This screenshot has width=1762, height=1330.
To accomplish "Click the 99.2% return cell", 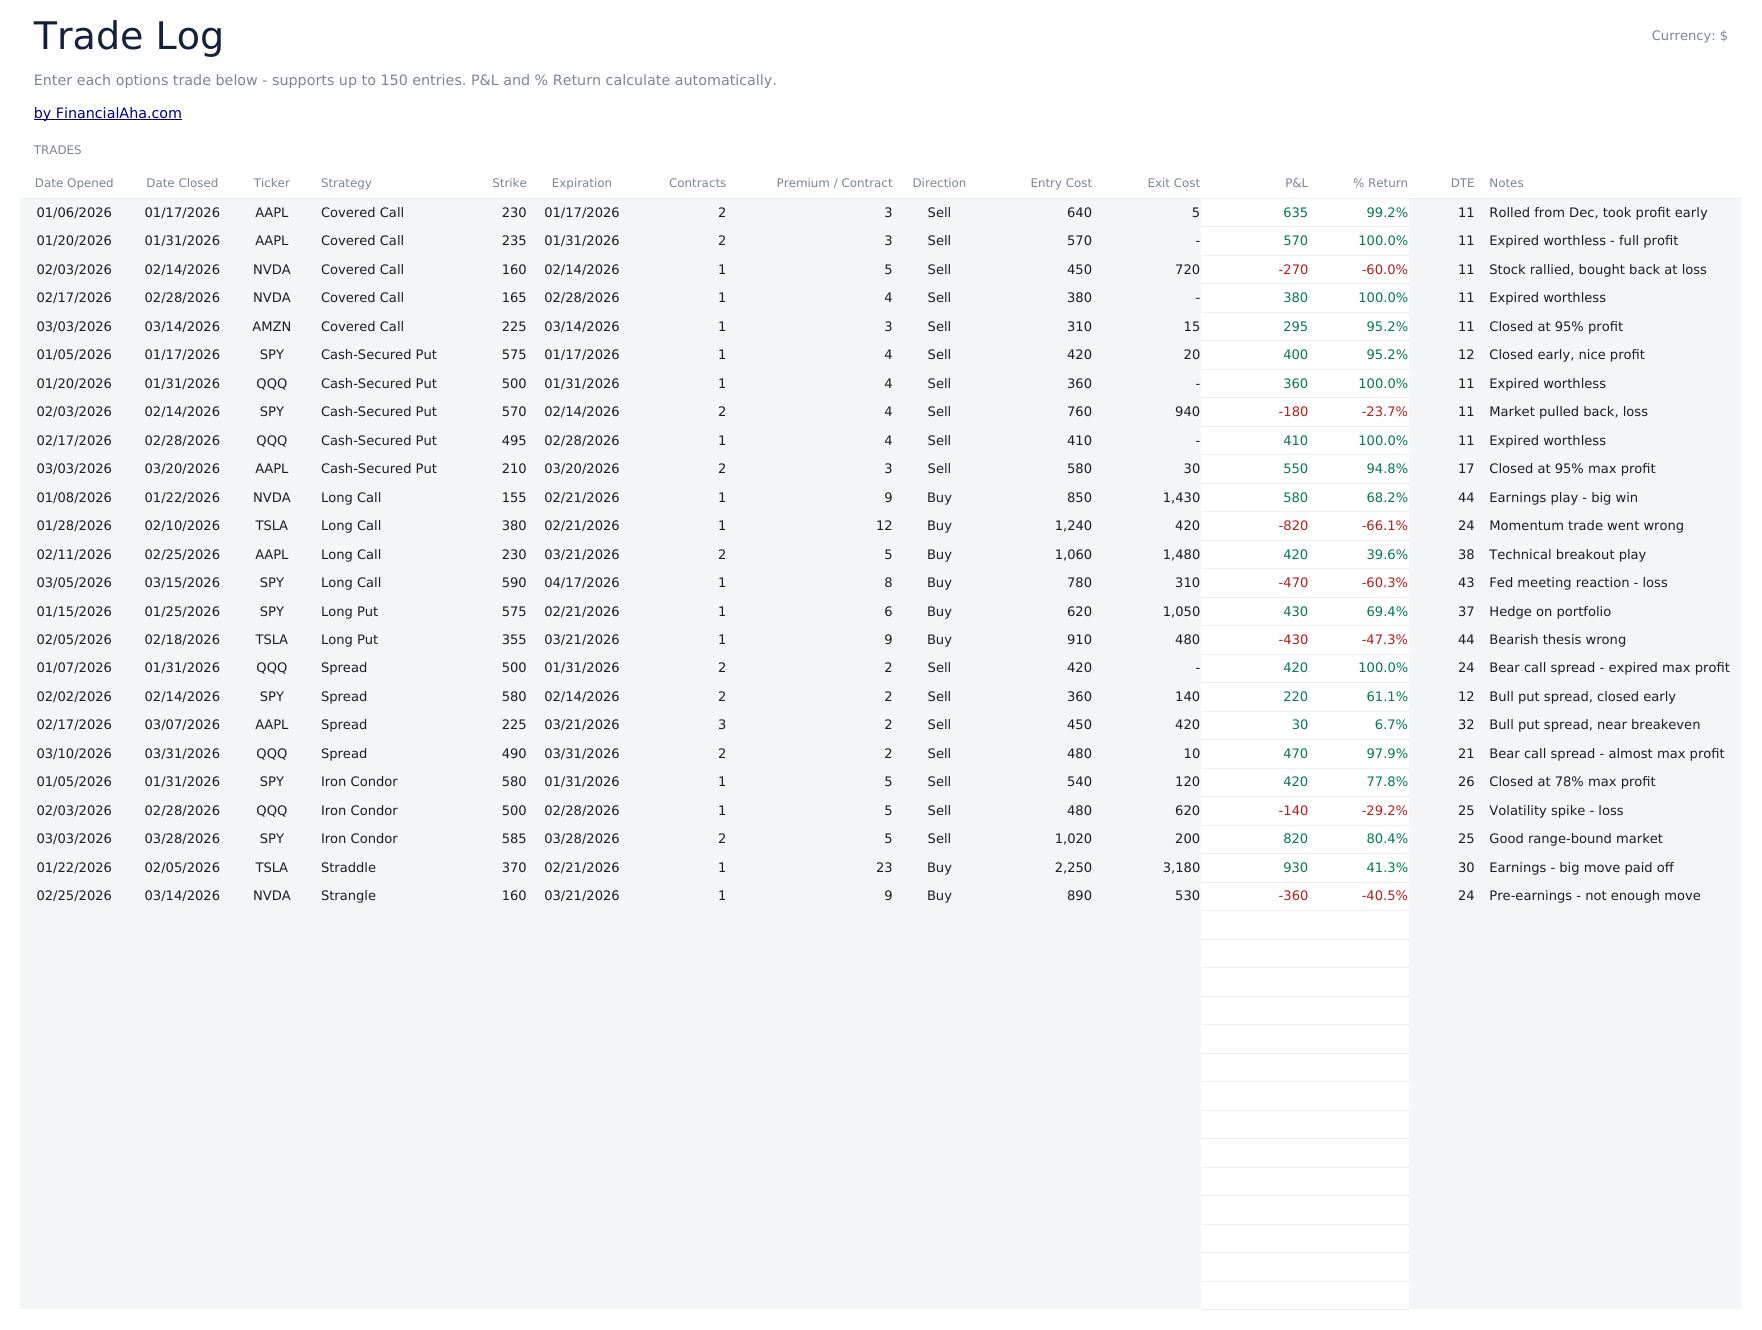I will click(1387, 213).
